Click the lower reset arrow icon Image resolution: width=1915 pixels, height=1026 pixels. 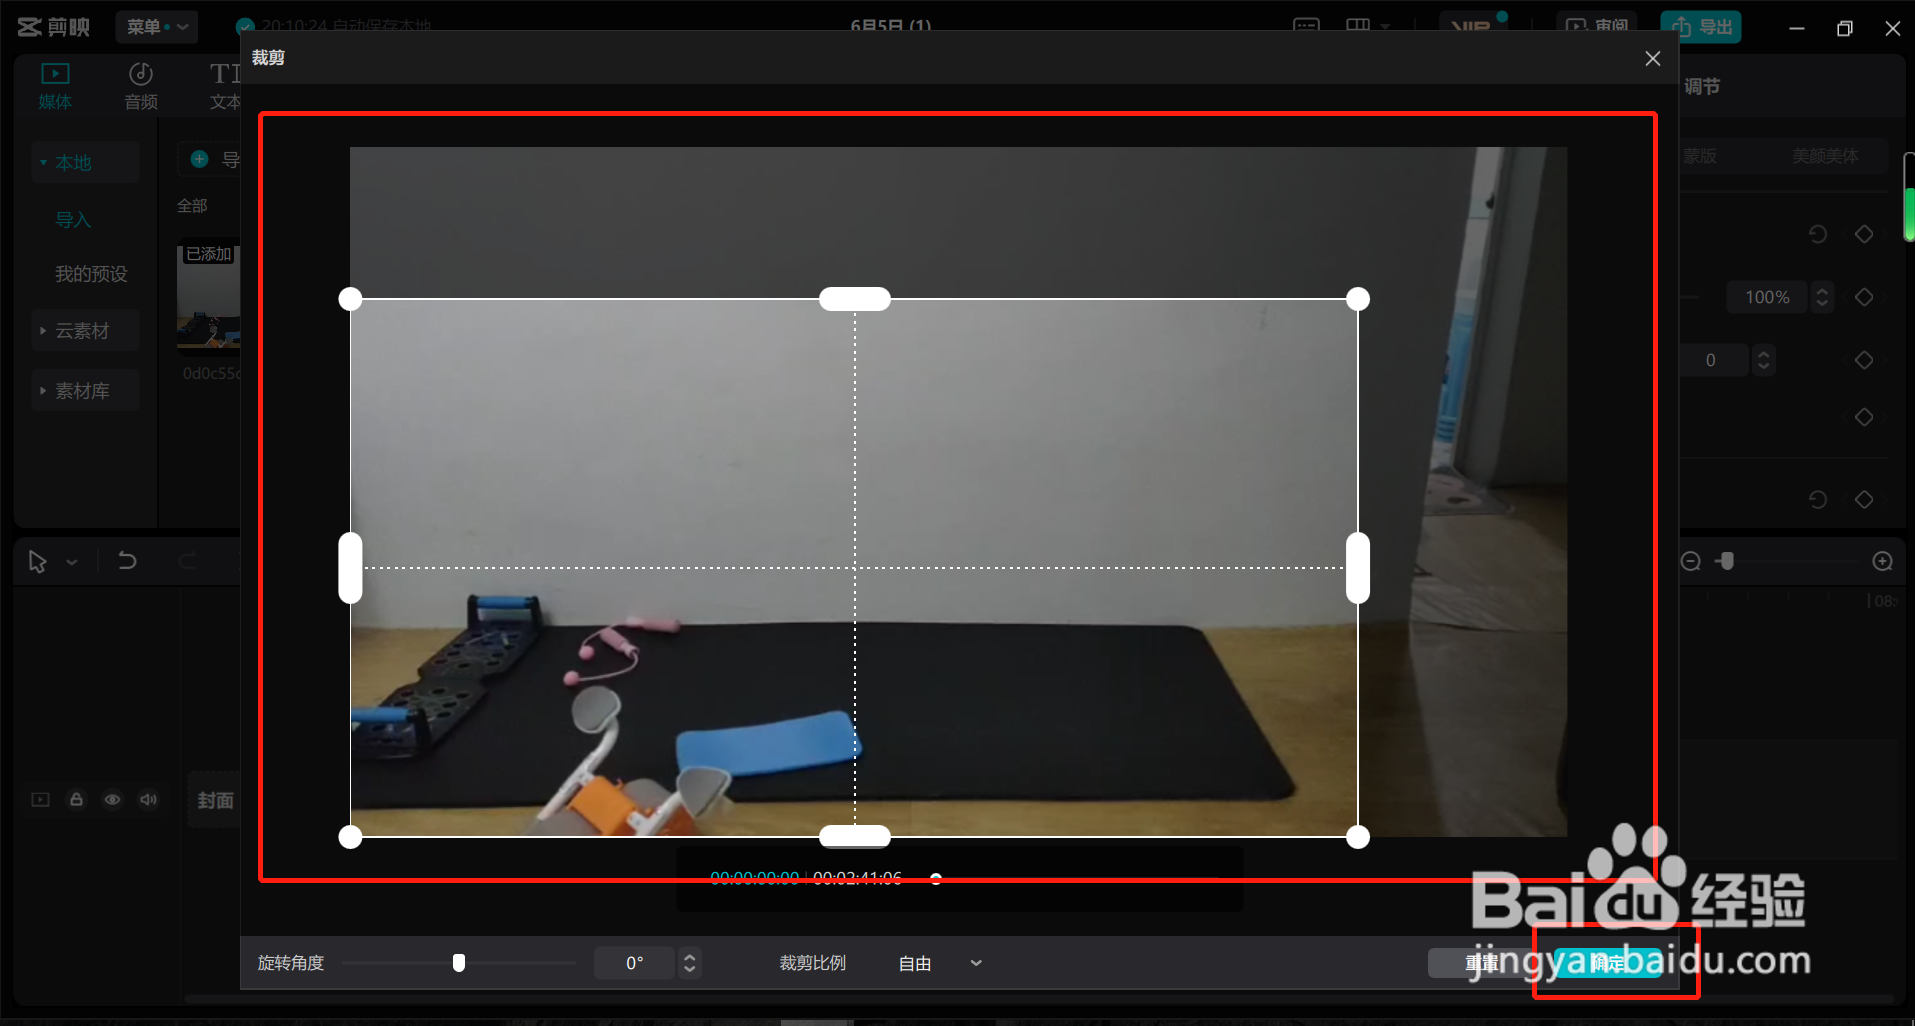(1818, 499)
